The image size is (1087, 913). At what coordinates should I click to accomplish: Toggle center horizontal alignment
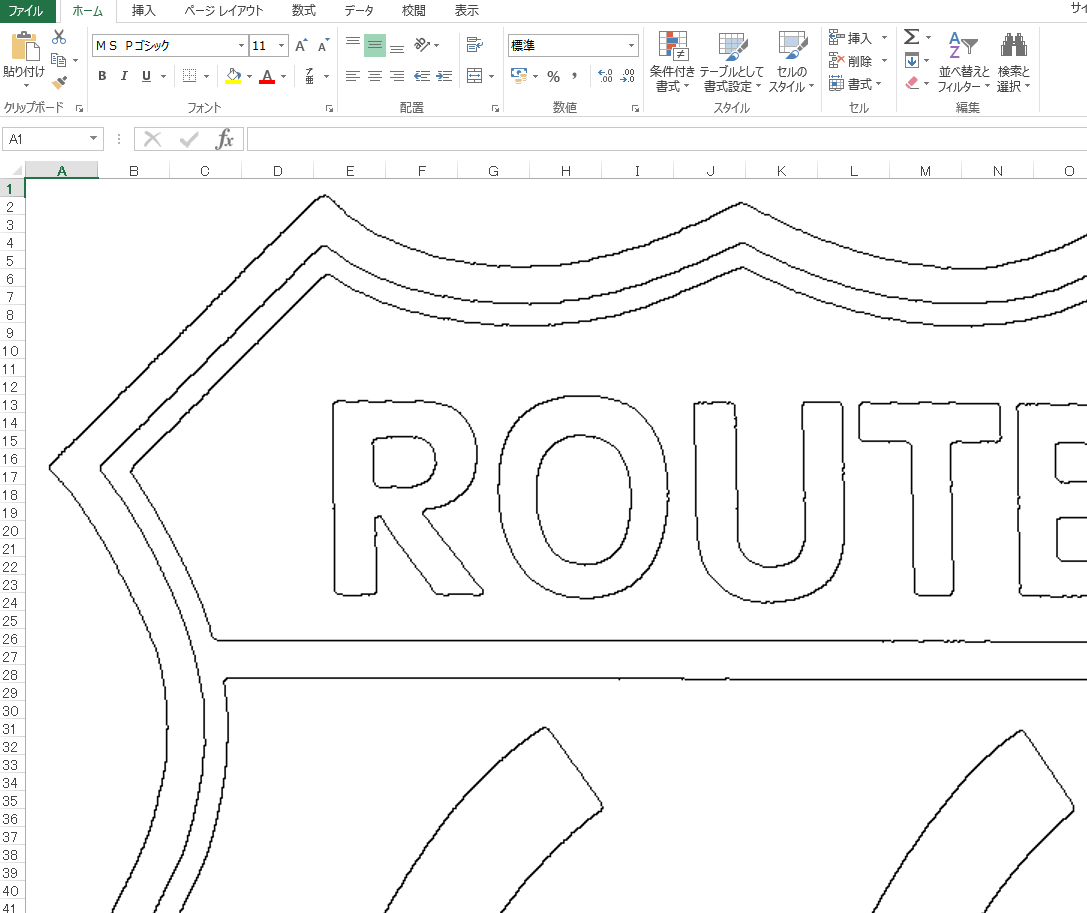point(375,76)
